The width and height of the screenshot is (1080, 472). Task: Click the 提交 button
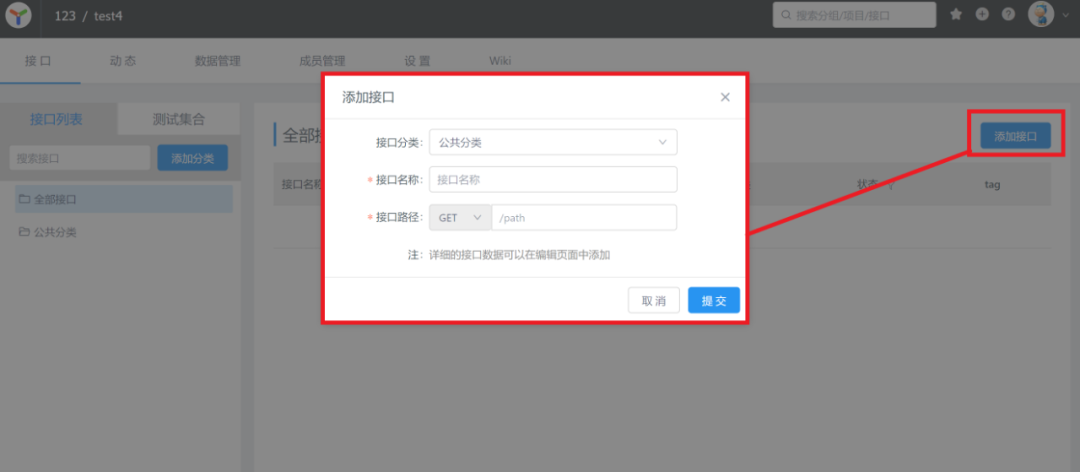[x=714, y=300]
